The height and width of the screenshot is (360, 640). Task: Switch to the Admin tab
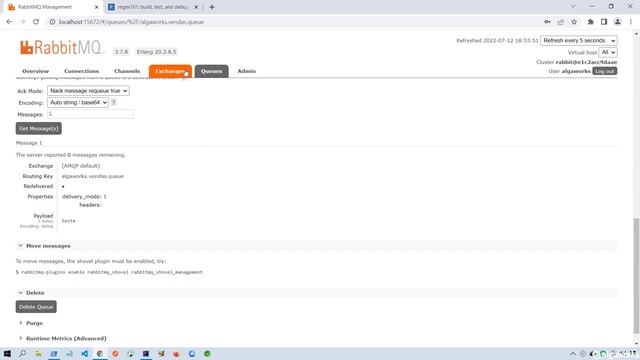point(247,71)
